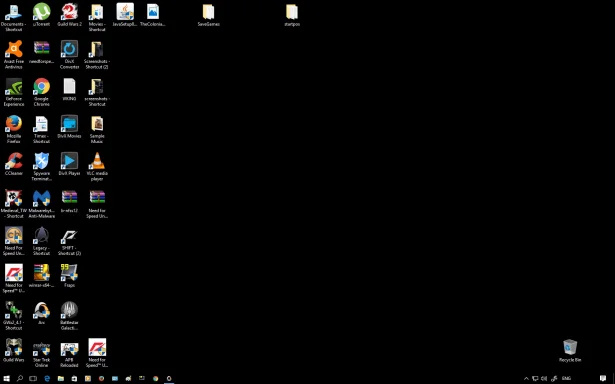
Task: Select the WinRAR archive beside Malwarebytes
Action: [x=69, y=201]
